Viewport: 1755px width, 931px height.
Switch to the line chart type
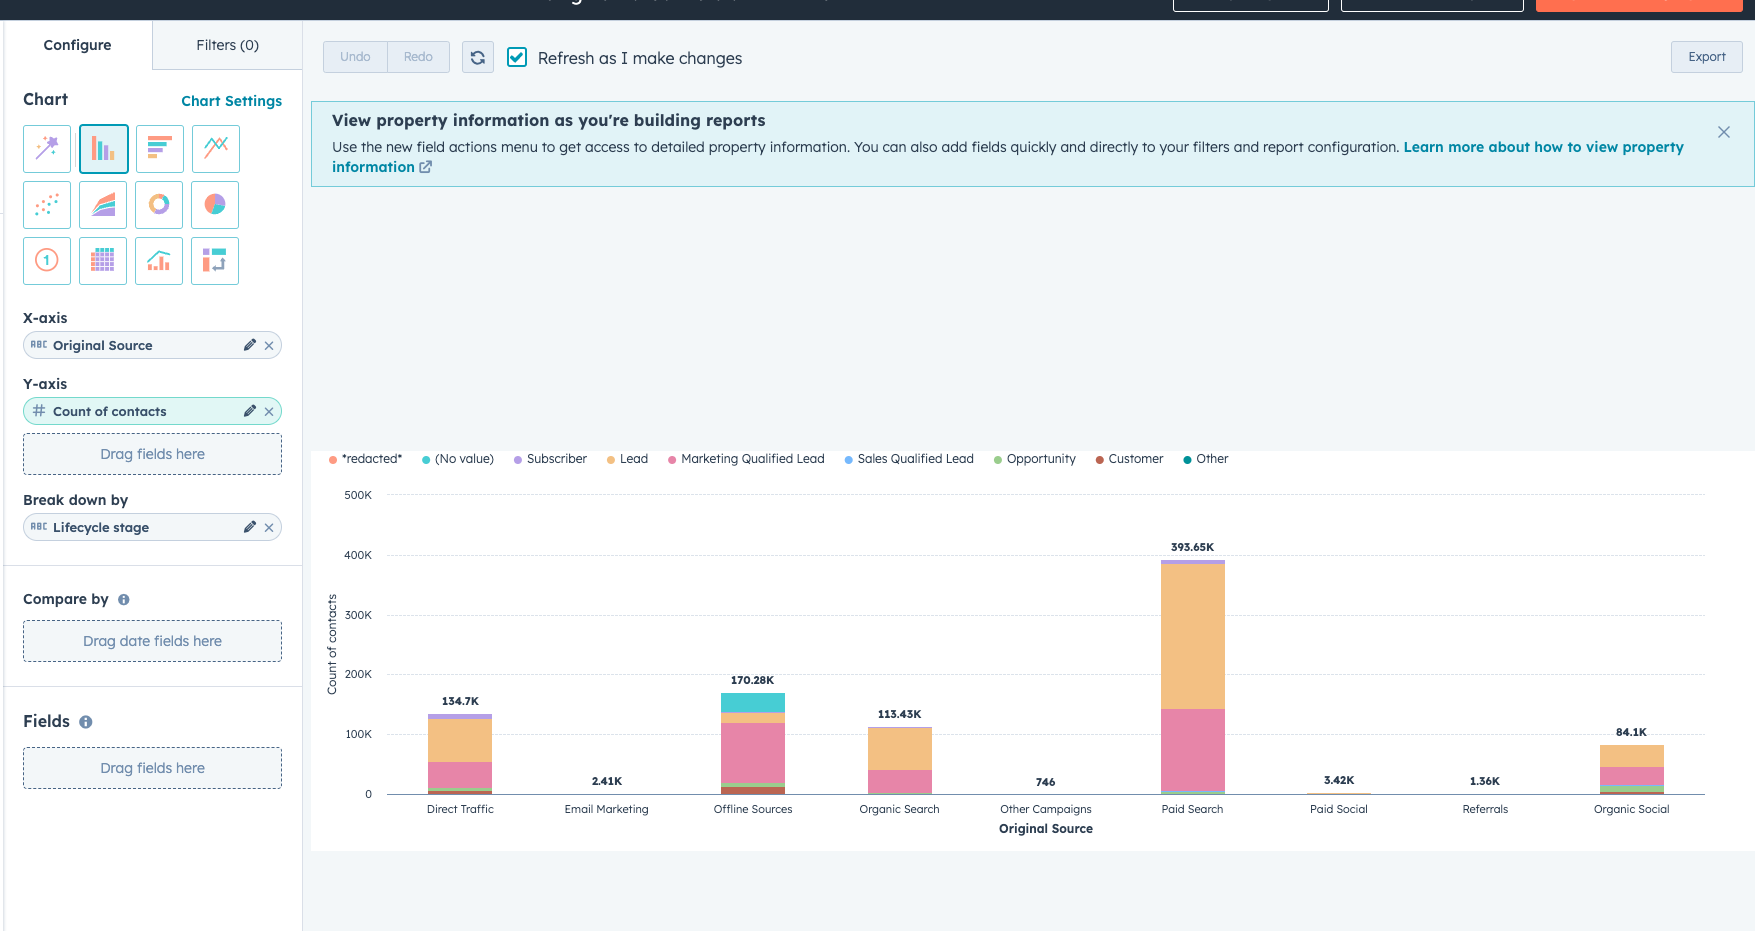point(215,148)
